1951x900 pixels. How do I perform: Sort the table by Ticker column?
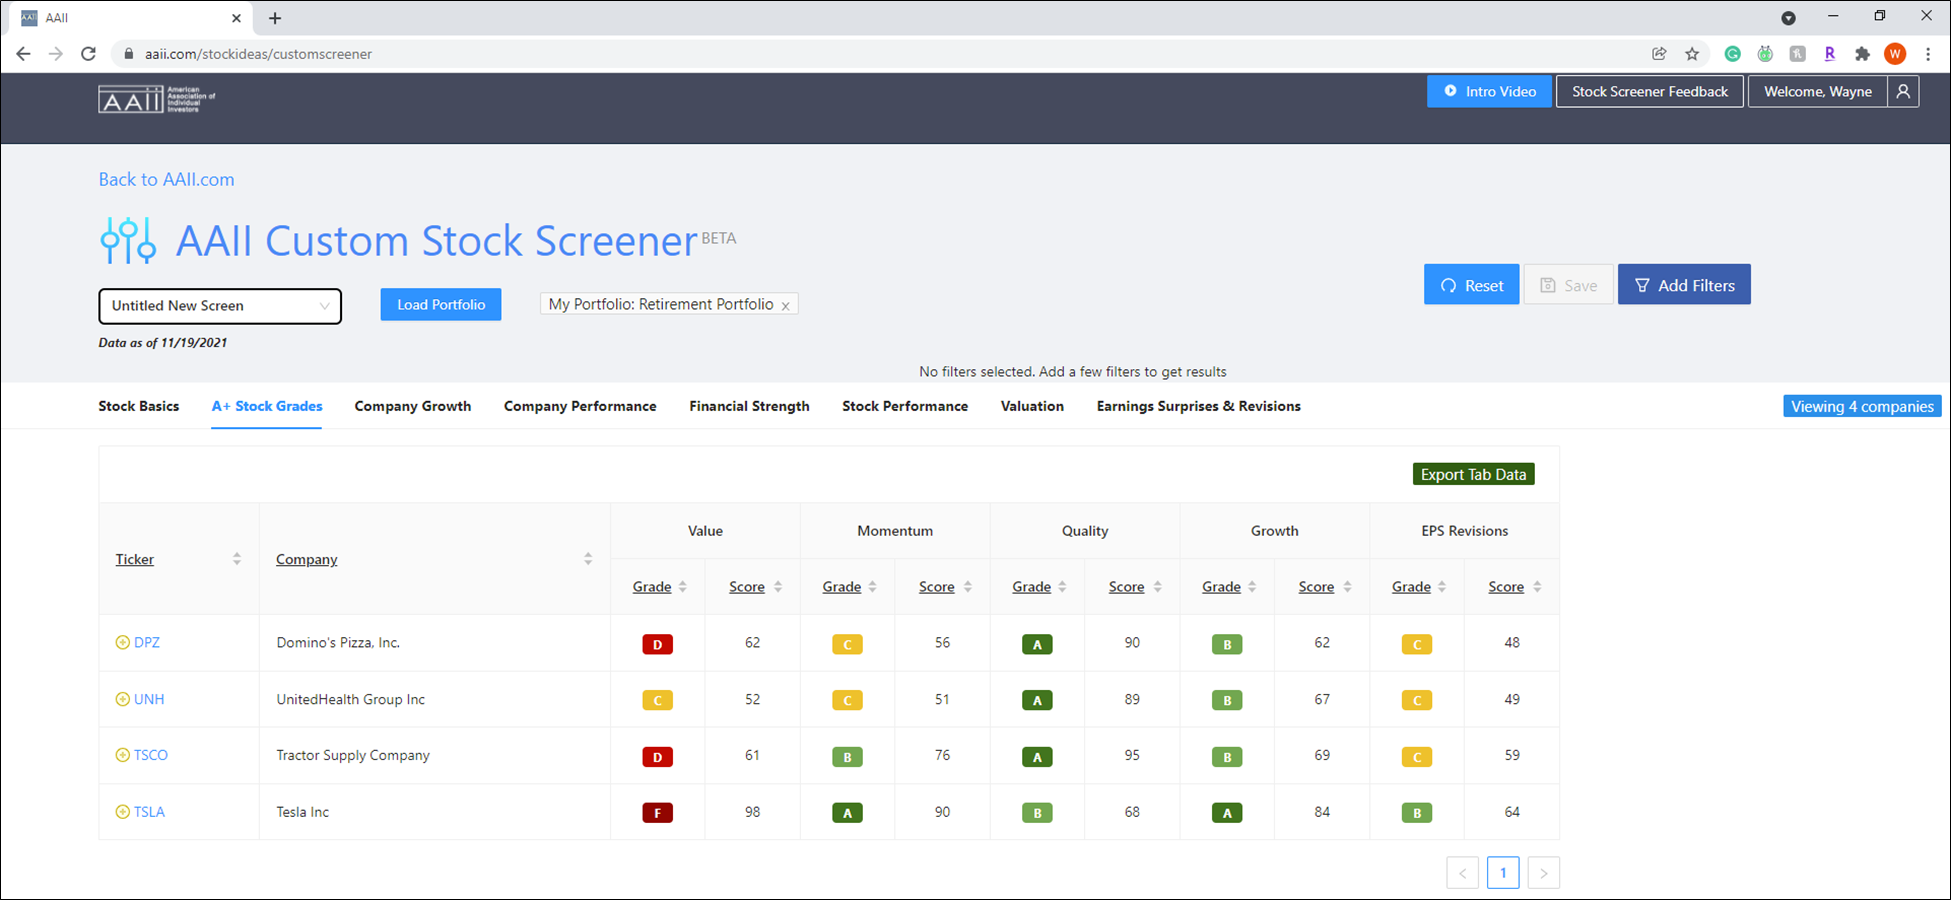click(x=237, y=559)
